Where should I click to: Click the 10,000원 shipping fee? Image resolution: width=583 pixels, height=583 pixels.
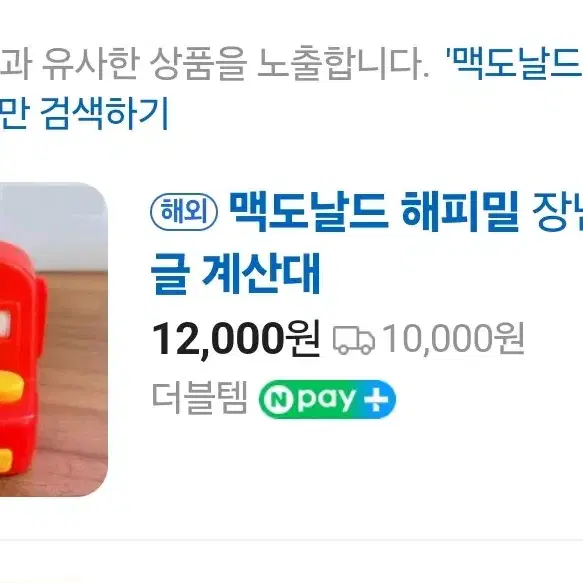tap(453, 339)
